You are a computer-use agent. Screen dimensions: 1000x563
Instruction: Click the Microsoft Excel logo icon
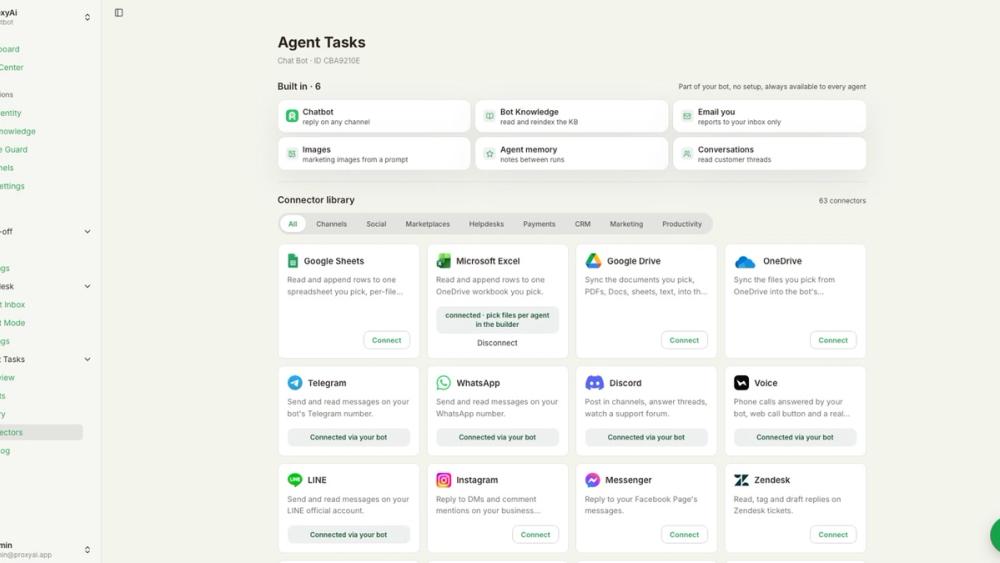[x=443, y=261]
